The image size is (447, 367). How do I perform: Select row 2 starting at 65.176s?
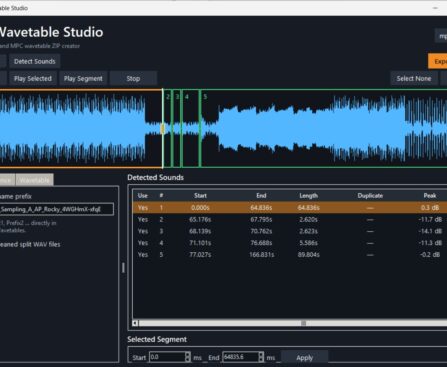click(x=290, y=219)
